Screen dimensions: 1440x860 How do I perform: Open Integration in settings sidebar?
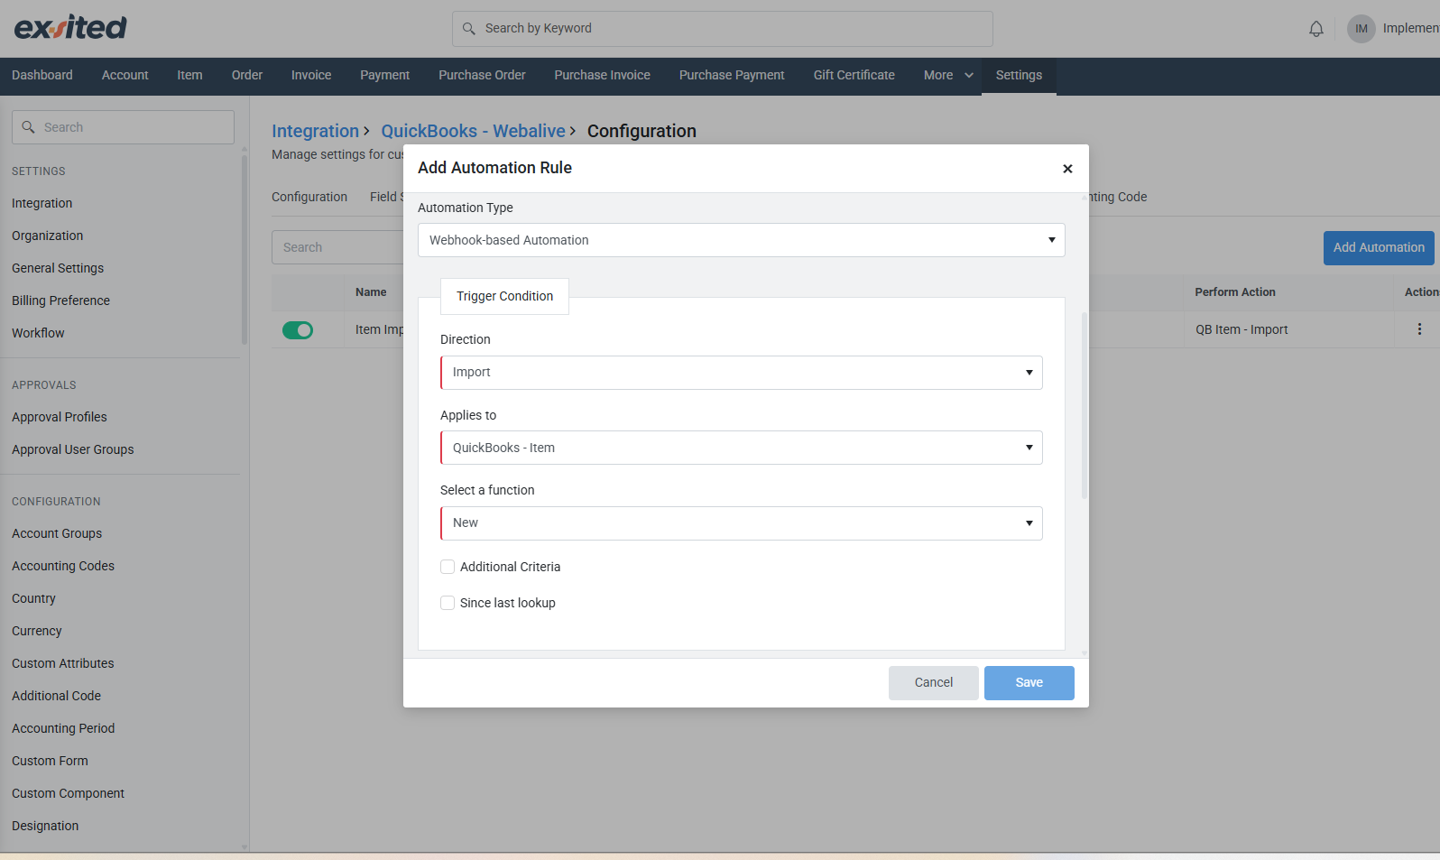(x=42, y=203)
